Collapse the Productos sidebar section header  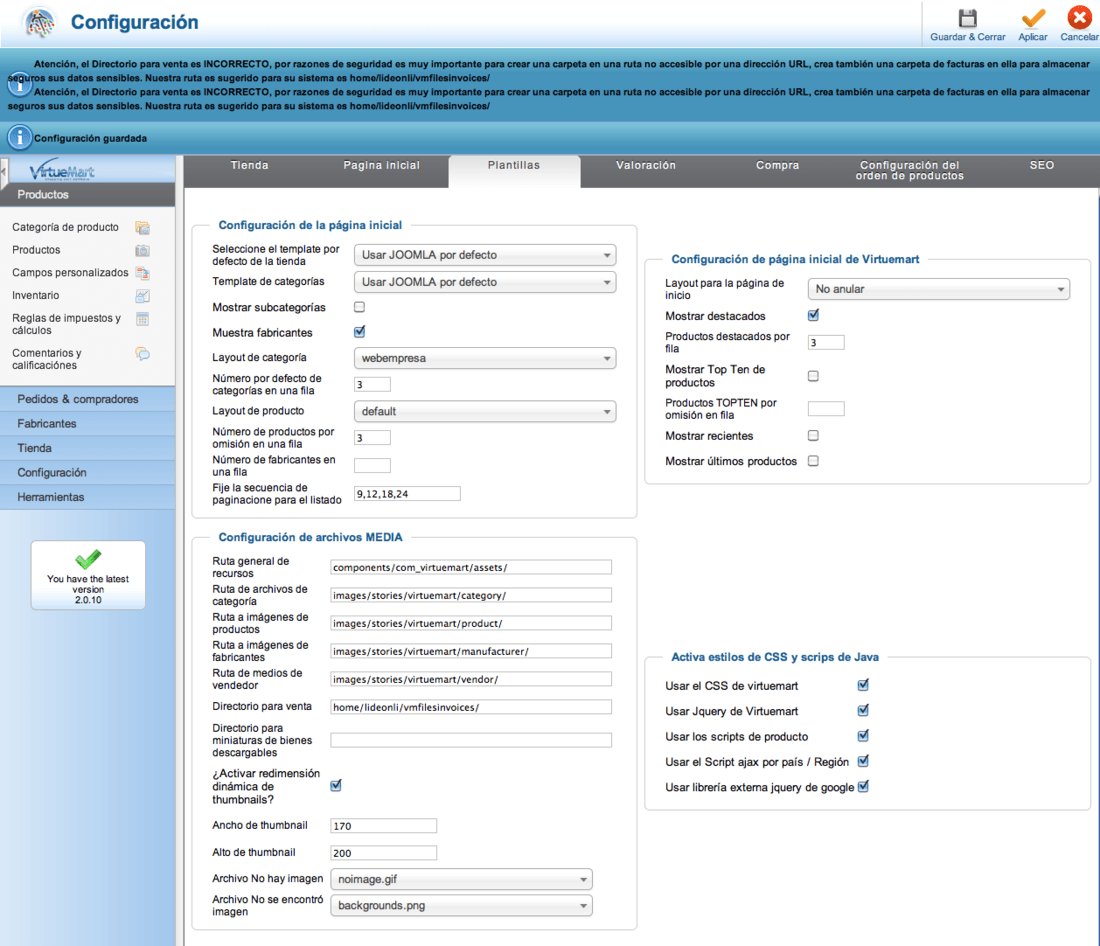tap(88, 195)
